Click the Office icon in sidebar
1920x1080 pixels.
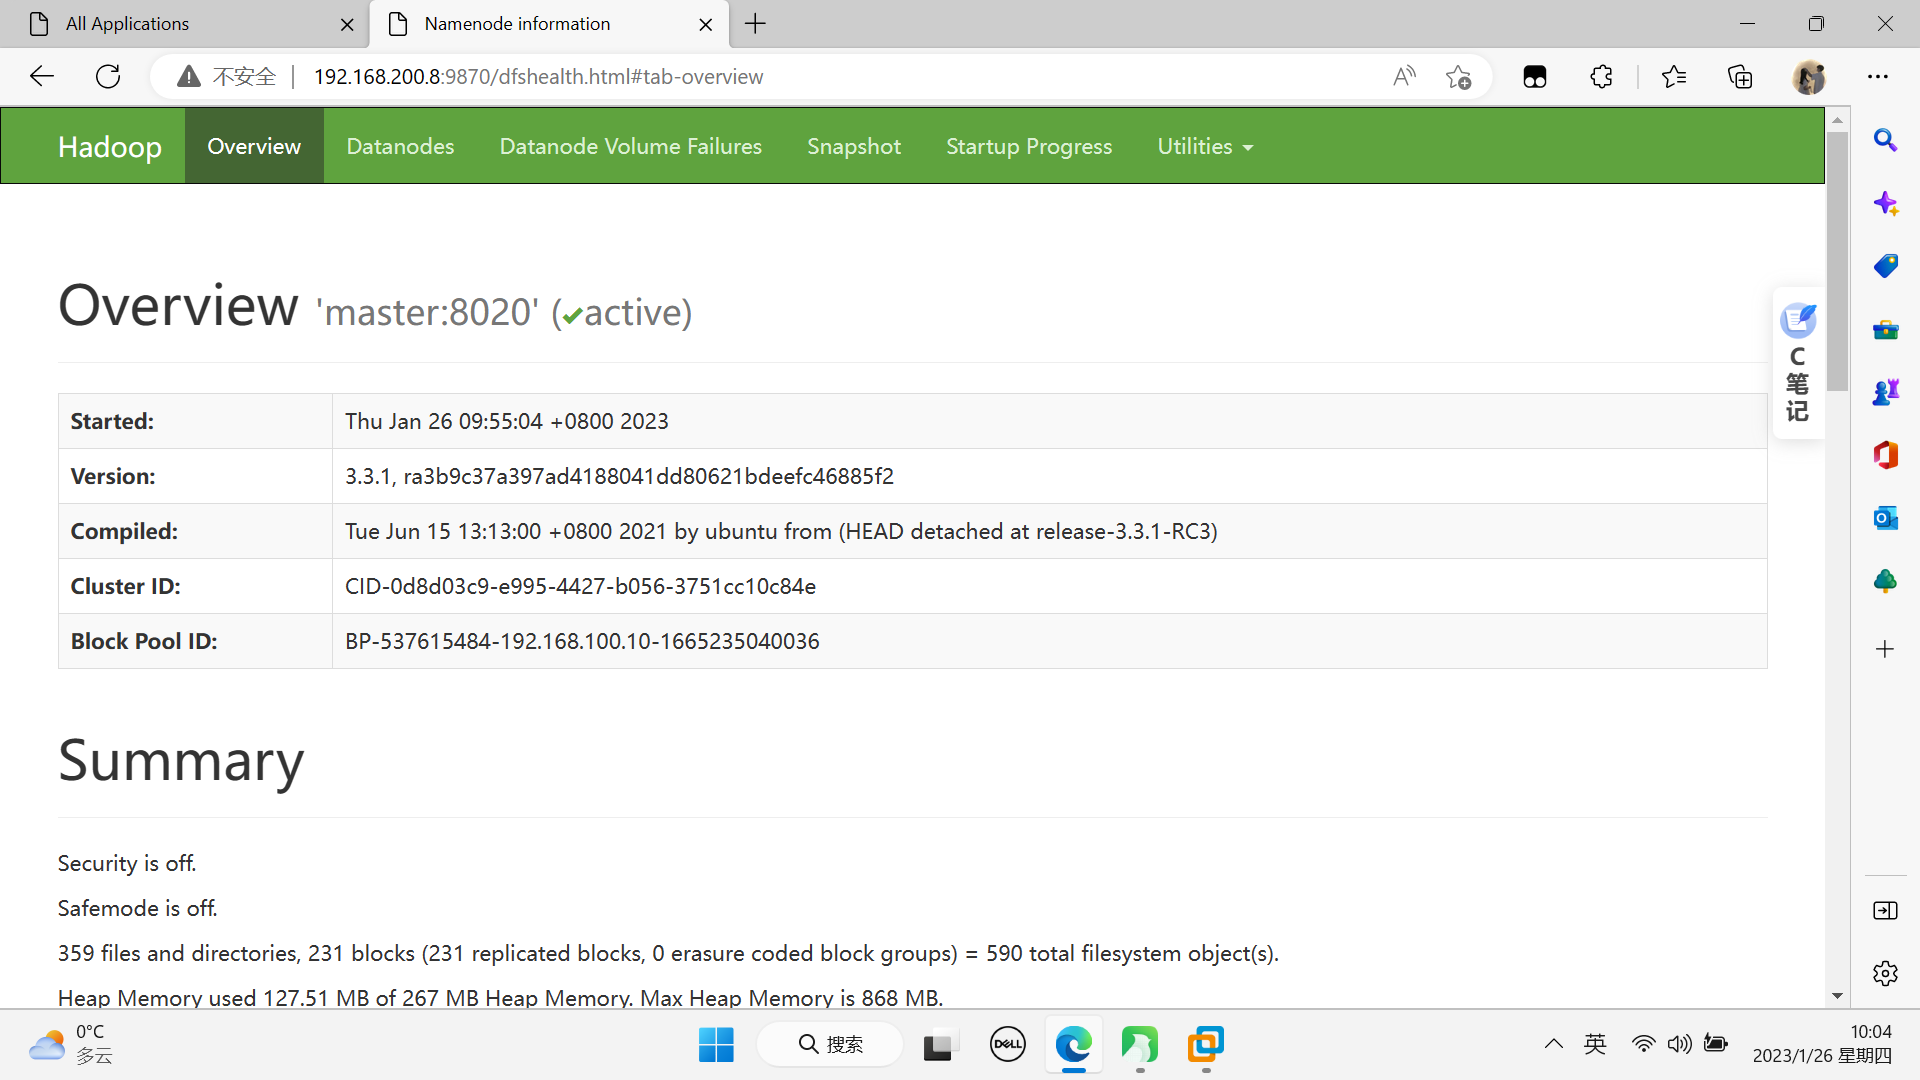1885,455
